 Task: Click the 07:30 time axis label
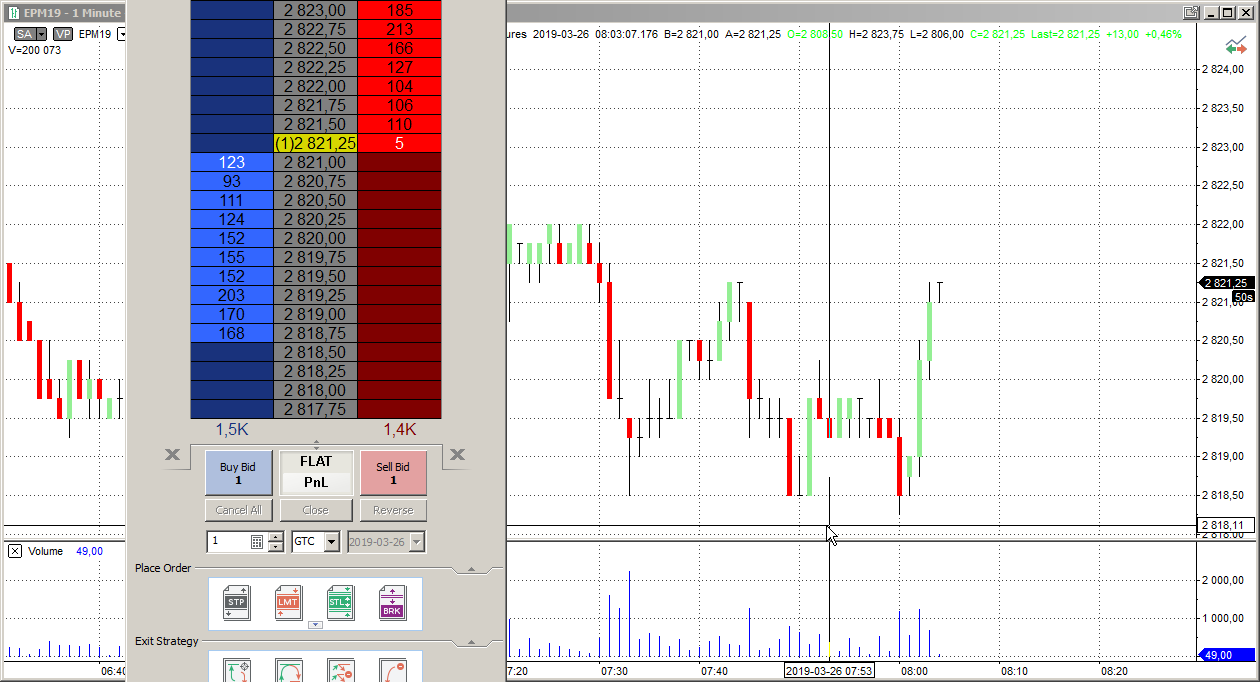(614, 671)
